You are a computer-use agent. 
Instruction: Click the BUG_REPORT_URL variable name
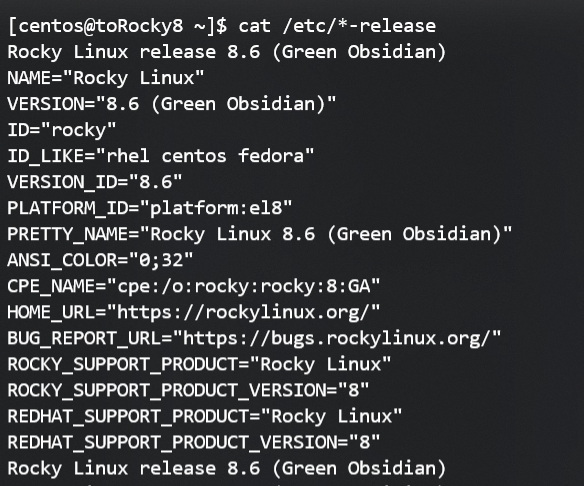tap(84, 338)
